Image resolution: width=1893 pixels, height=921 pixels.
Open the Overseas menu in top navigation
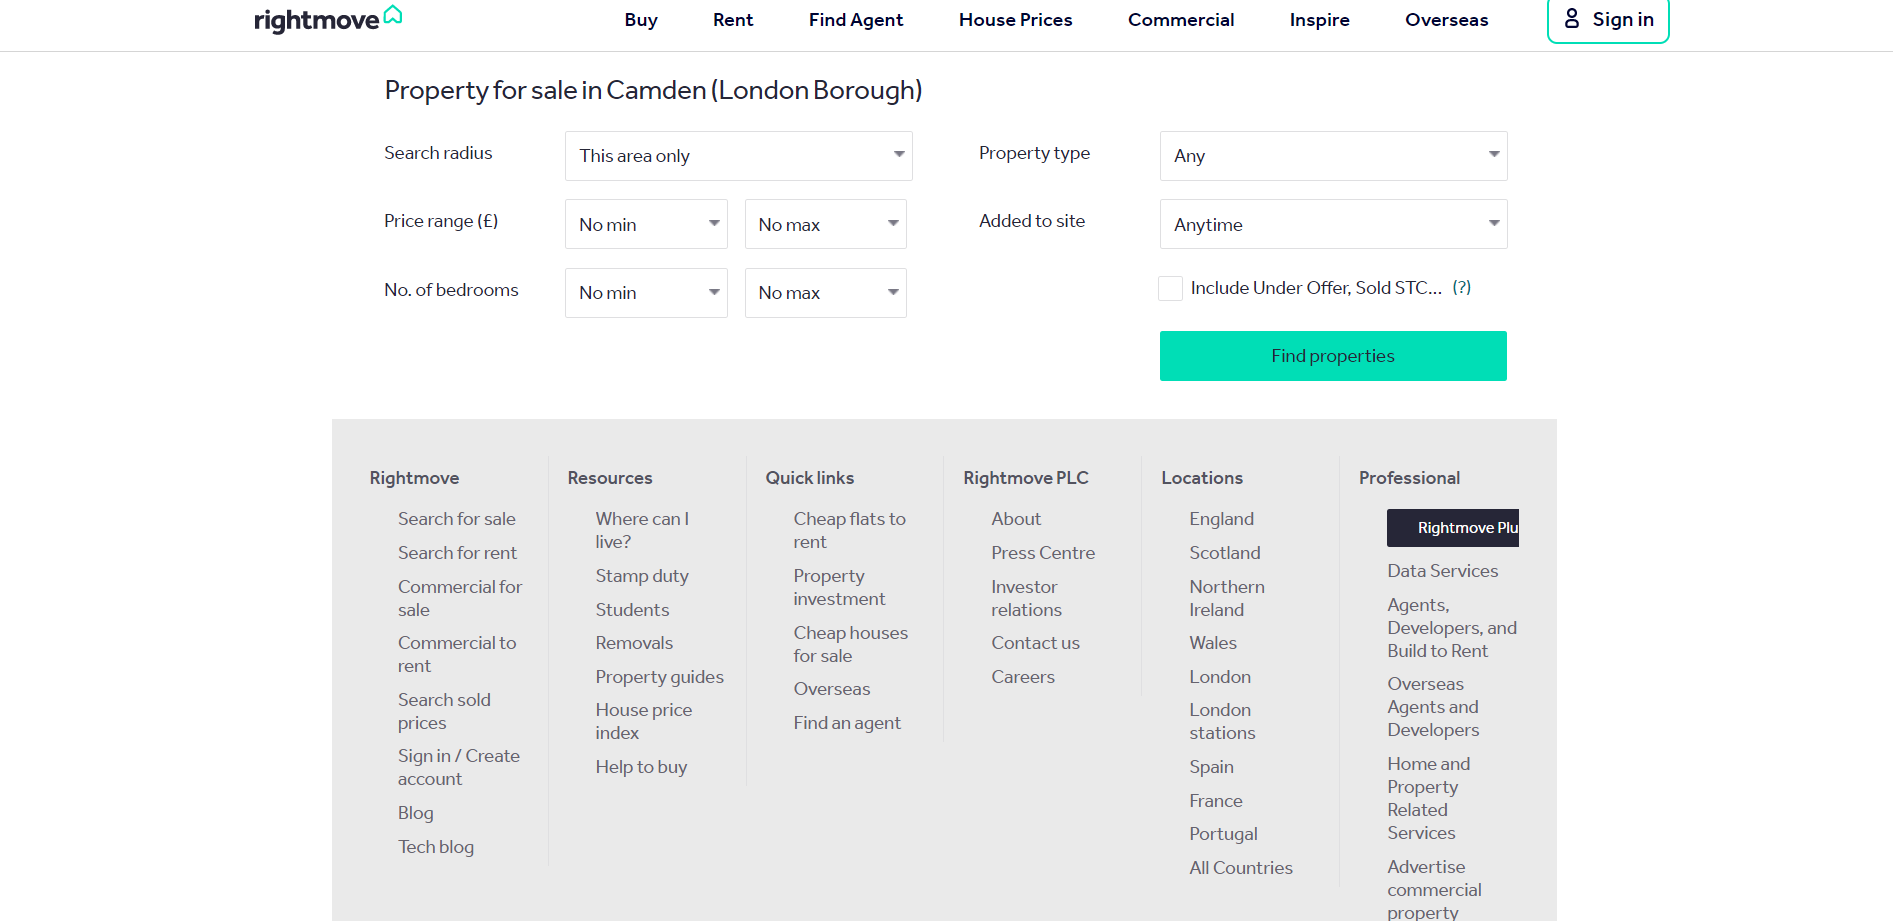(1446, 20)
